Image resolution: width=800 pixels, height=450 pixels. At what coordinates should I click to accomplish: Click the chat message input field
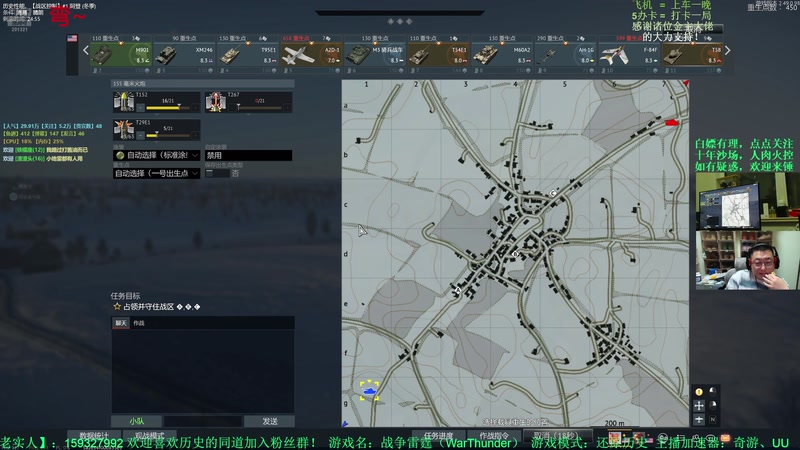point(203,421)
